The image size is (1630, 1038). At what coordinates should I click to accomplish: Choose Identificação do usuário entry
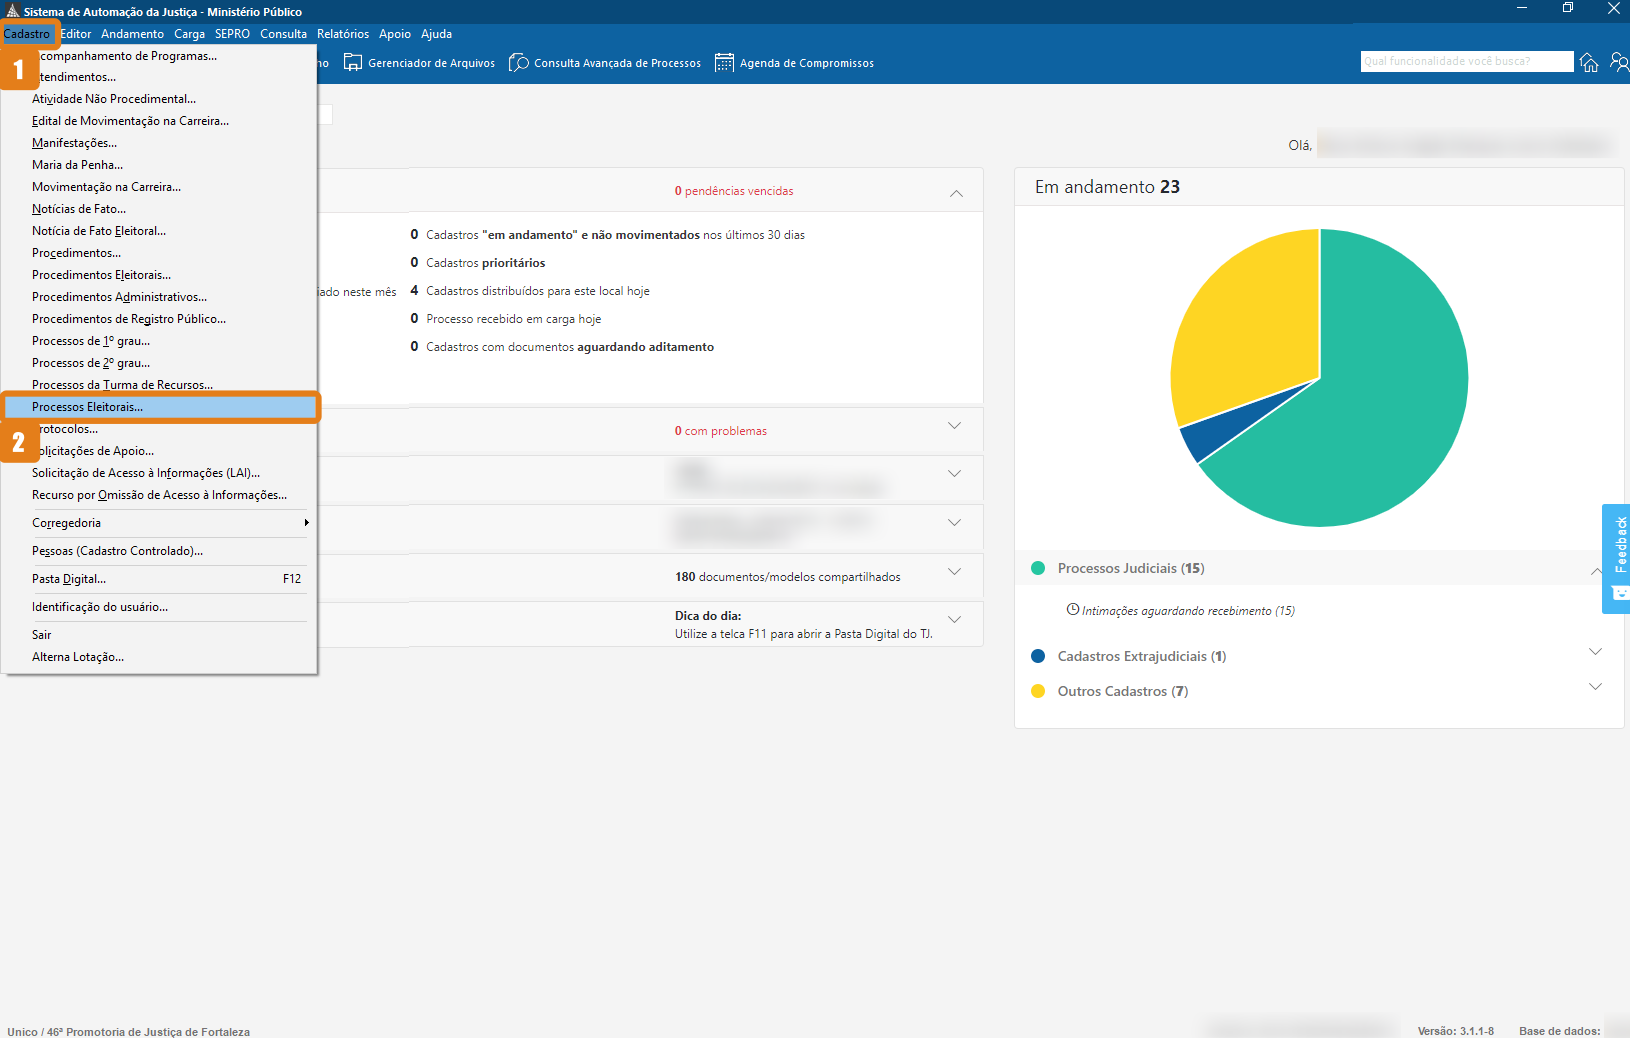click(x=160, y=607)
